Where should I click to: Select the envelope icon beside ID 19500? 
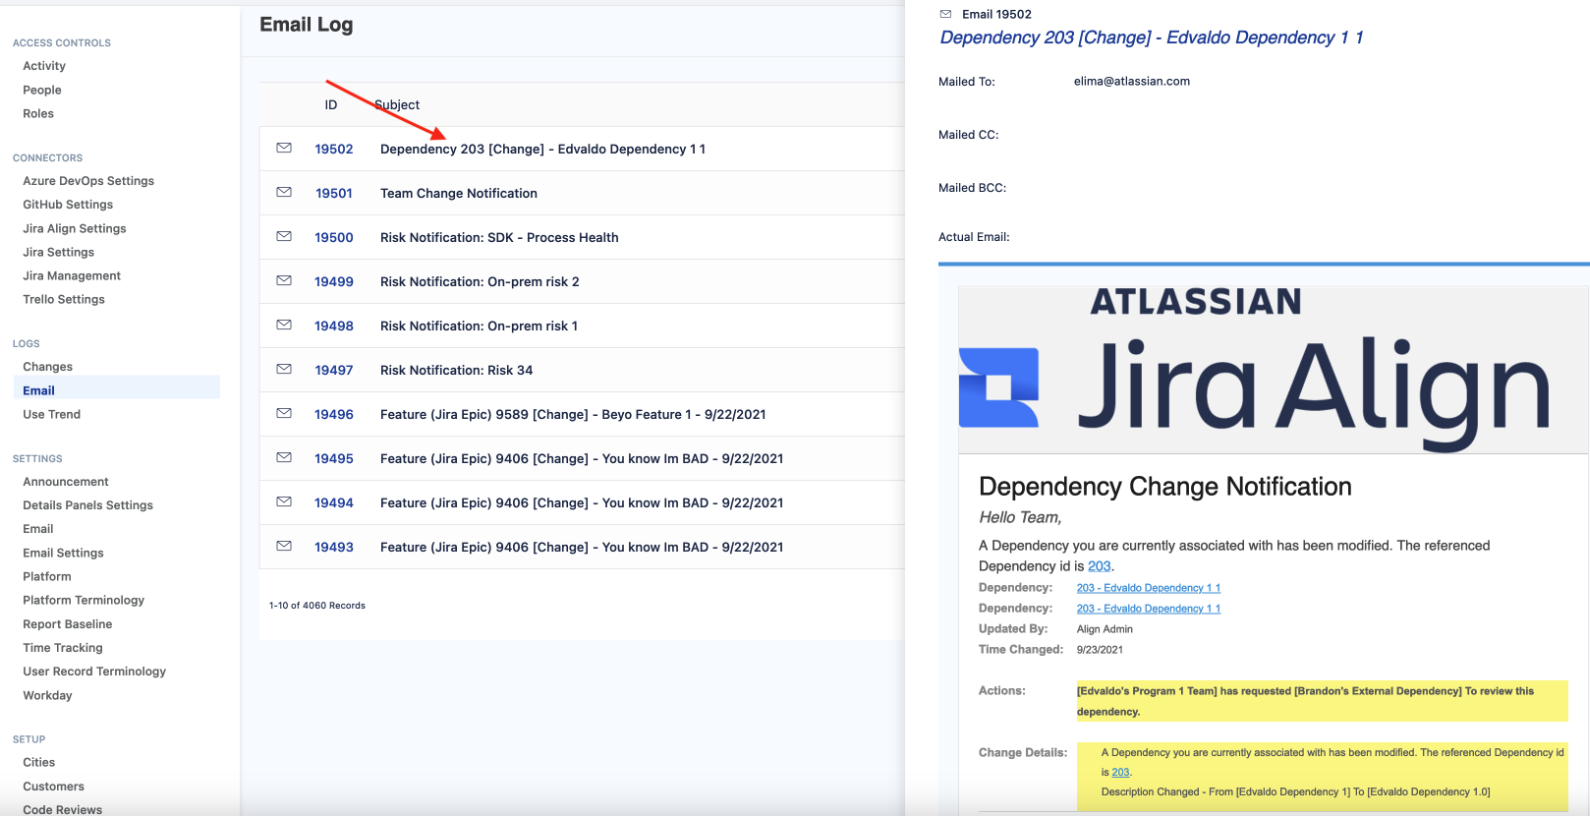(284, 237)
